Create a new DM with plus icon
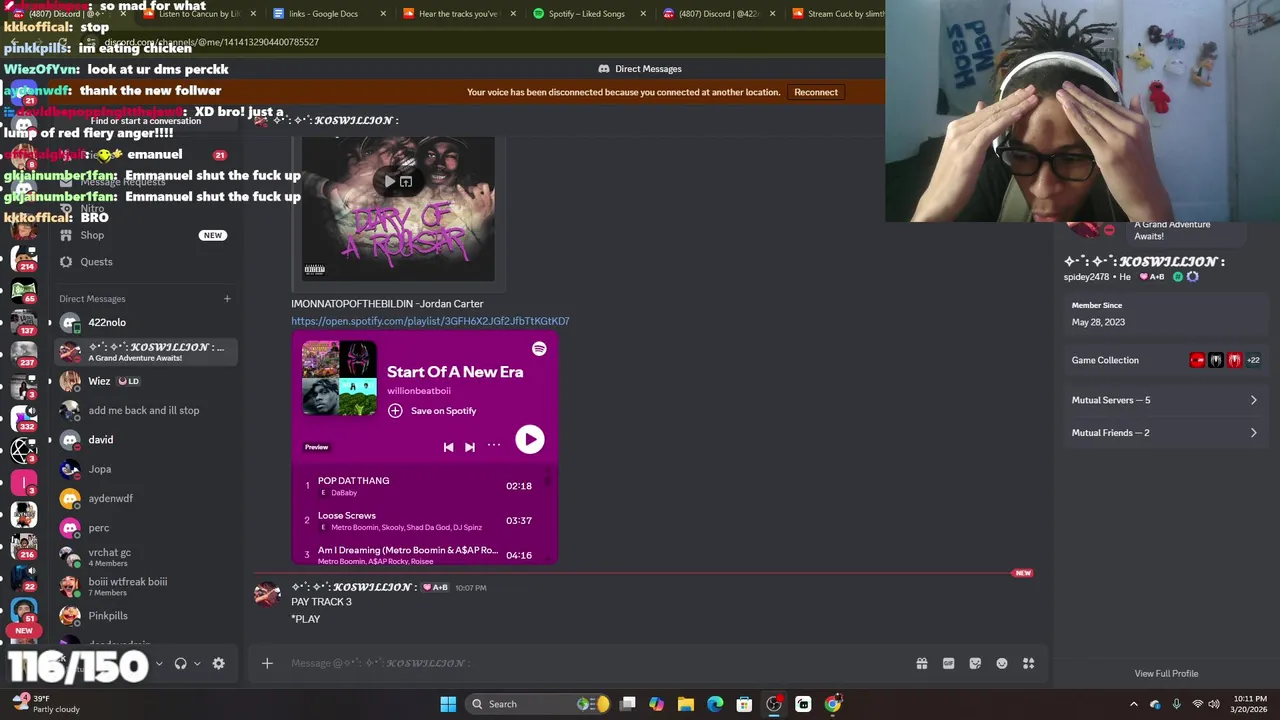Image resolution: width=1280 pixels, height=720 pixels. 227,299
